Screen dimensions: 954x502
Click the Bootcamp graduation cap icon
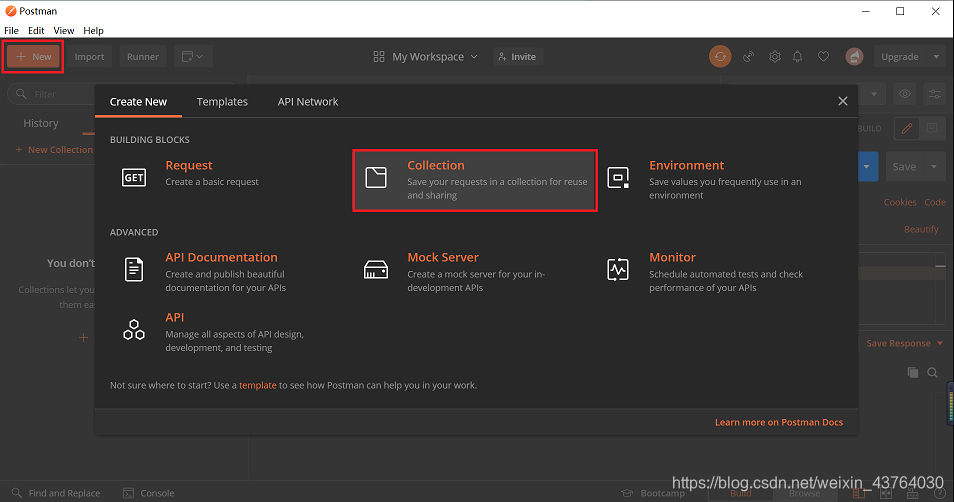627,493
